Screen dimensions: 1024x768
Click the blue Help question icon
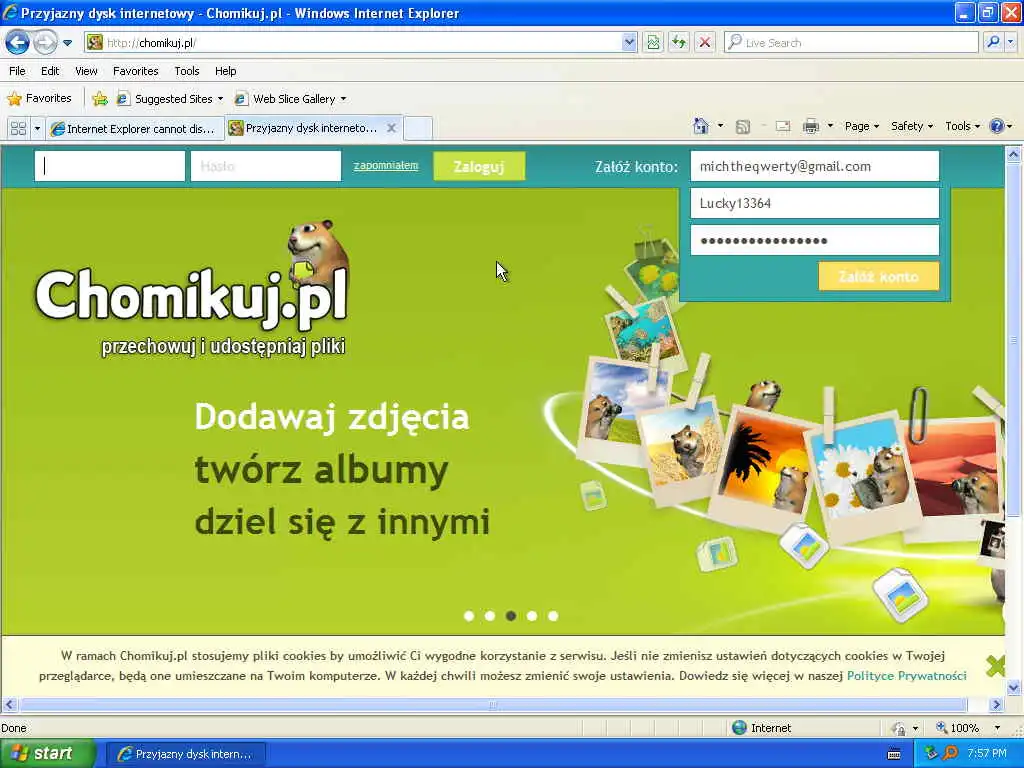coord(997,126)
